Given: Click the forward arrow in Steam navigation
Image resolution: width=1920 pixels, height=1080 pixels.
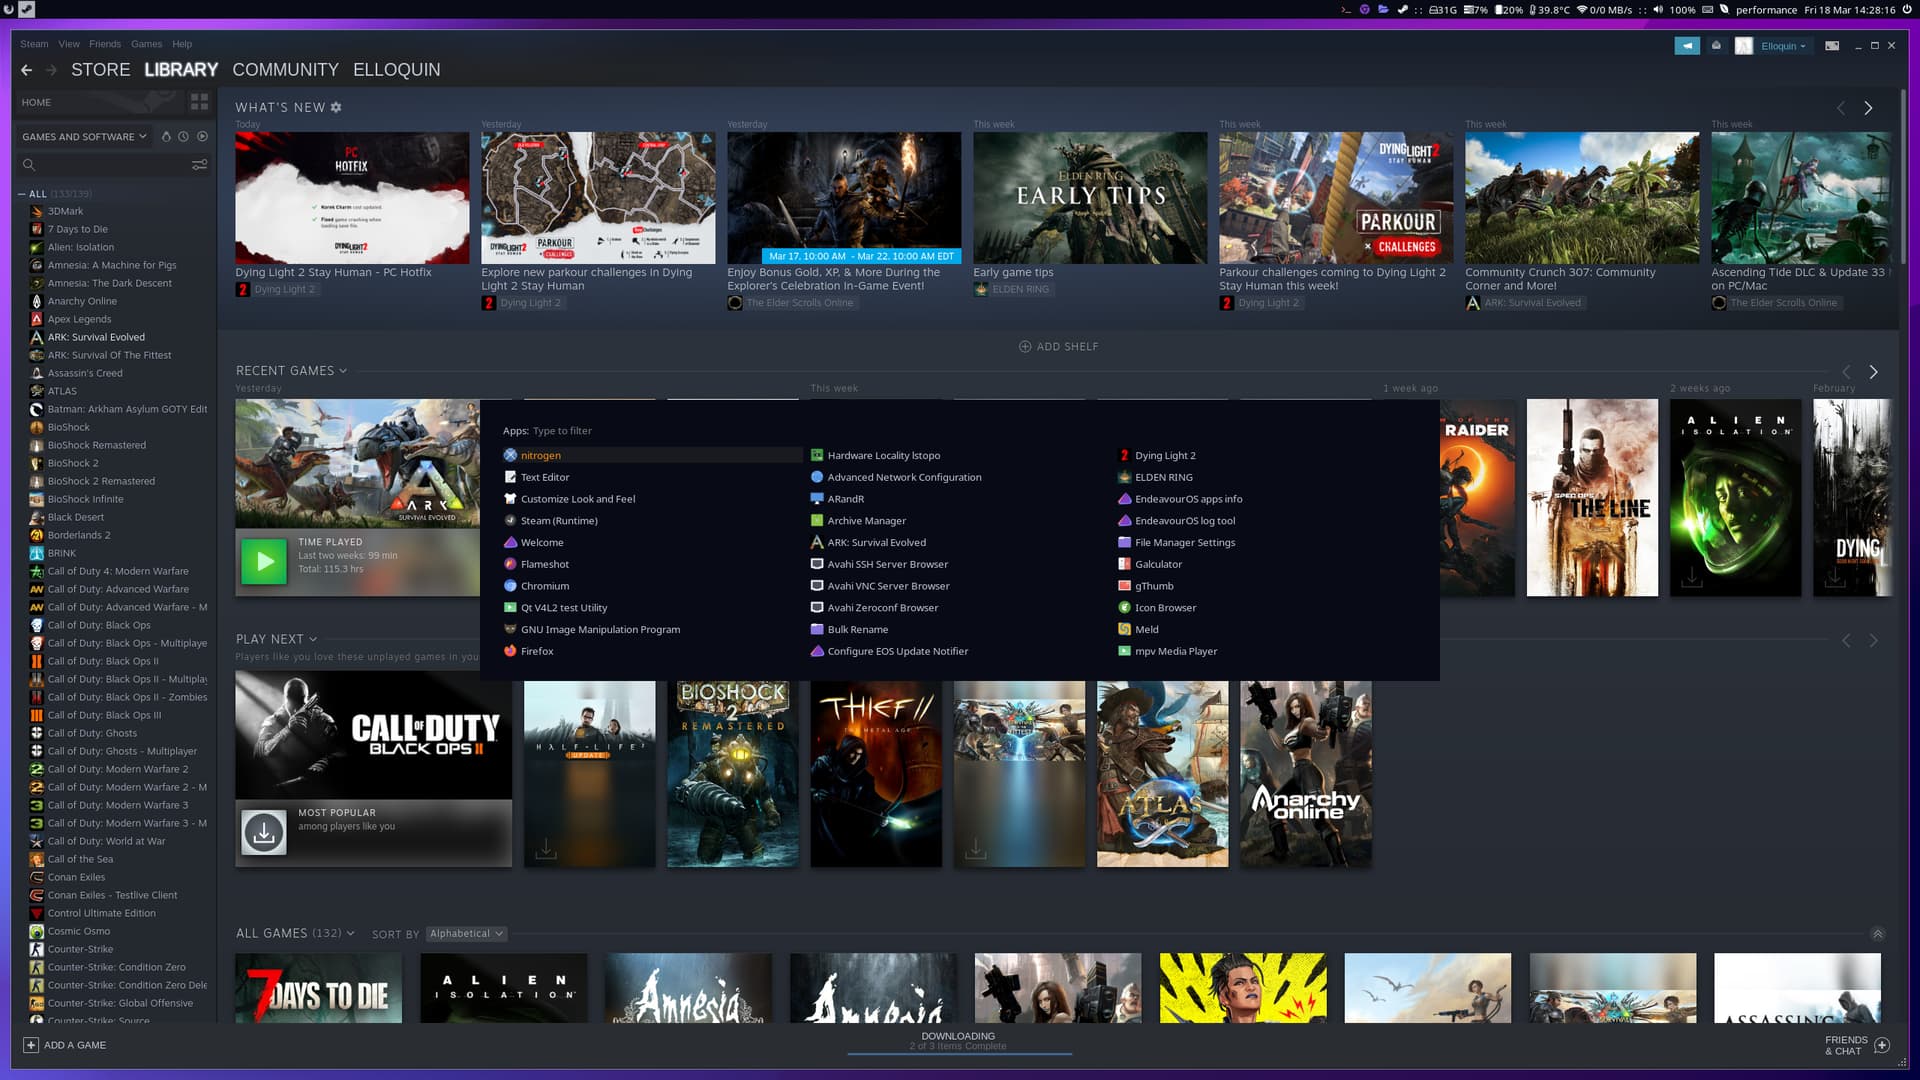Looking at the screenshot, I should click(x=51, y=70).
